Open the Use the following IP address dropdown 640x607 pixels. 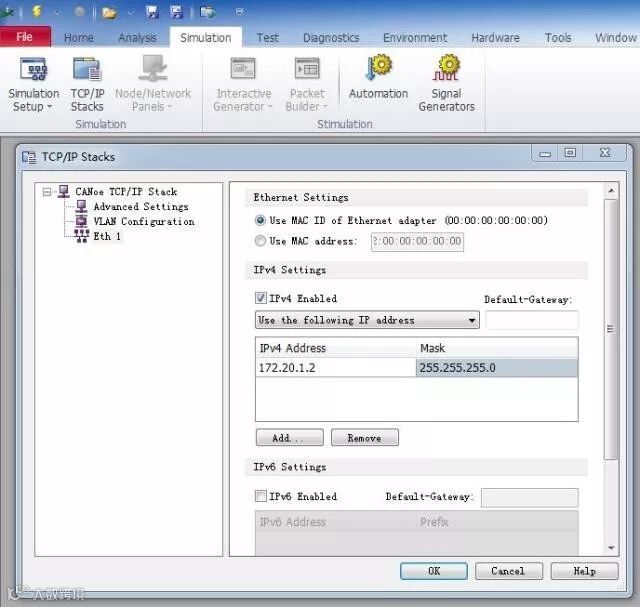point(367,320)
